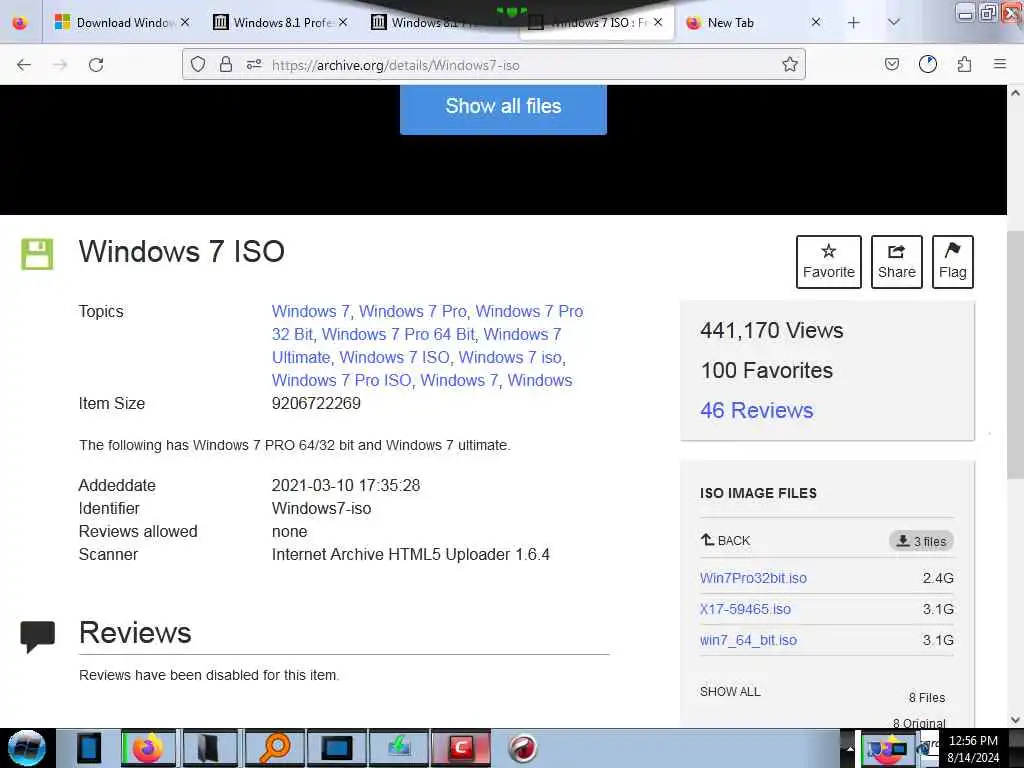
Task: Select the Addeddate value 2021-03-10 17:35:28
Action: tap(345, 485)
